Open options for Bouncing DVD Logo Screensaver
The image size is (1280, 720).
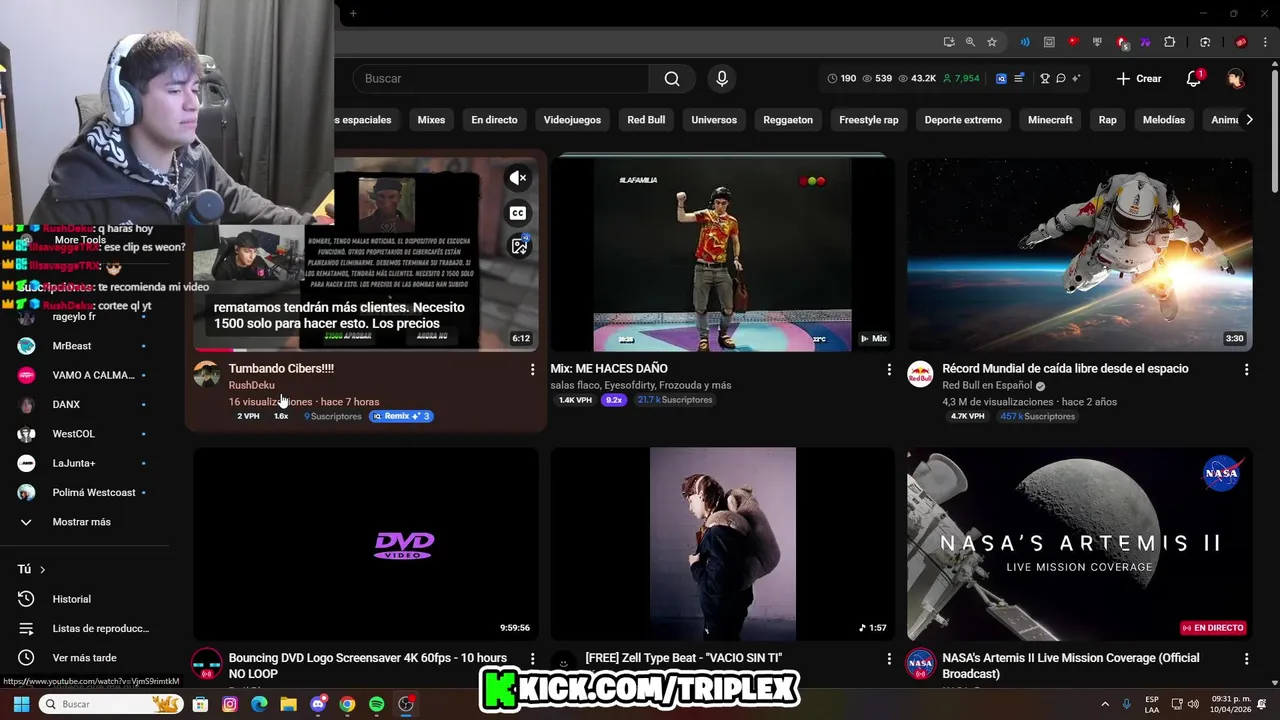point(532,659)
